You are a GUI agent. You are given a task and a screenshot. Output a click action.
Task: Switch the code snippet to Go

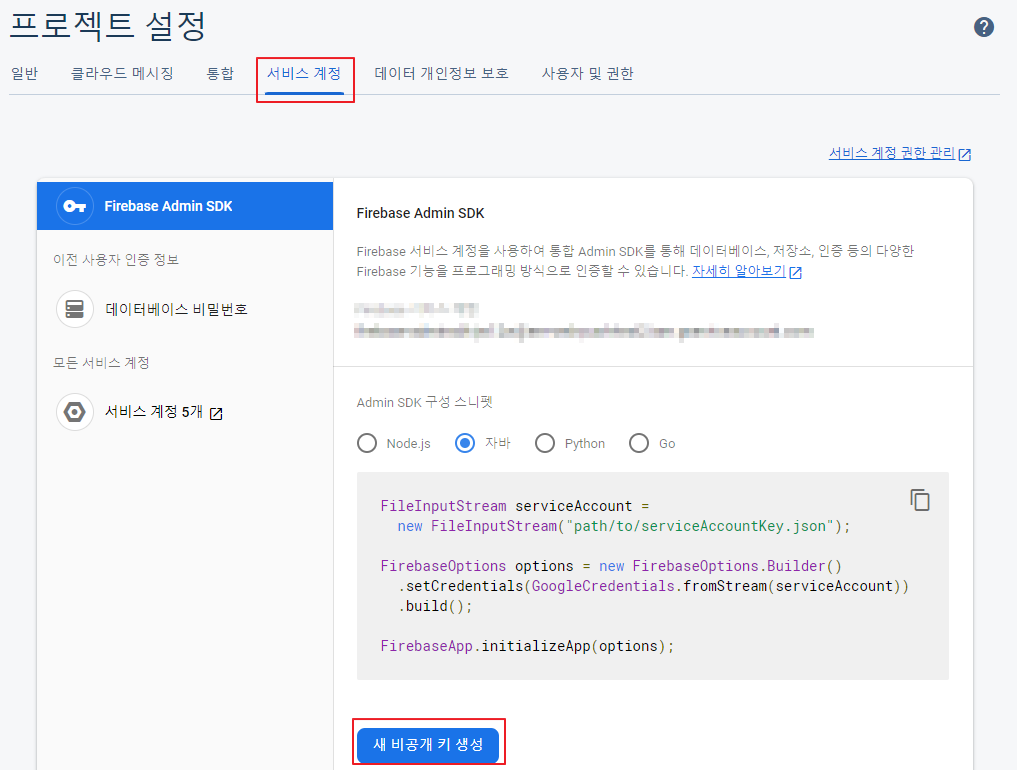pyautogui.click(x=638, y=443)
